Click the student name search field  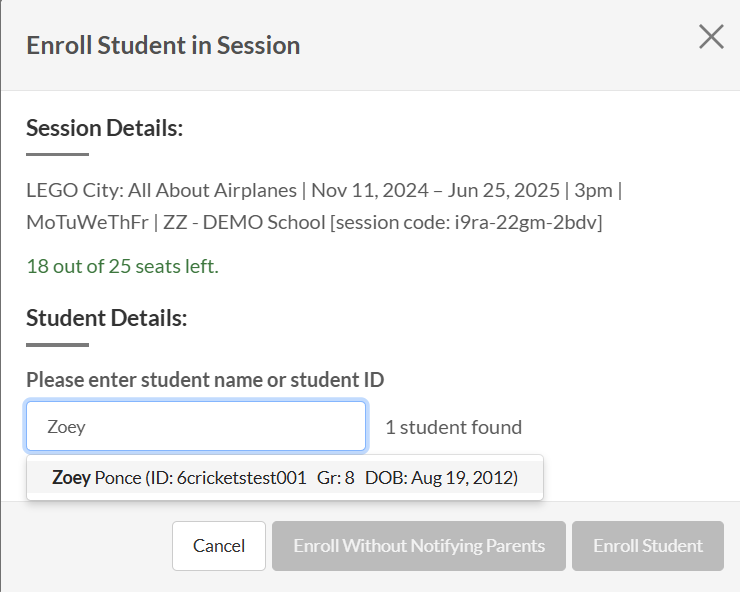coord(196,427)
